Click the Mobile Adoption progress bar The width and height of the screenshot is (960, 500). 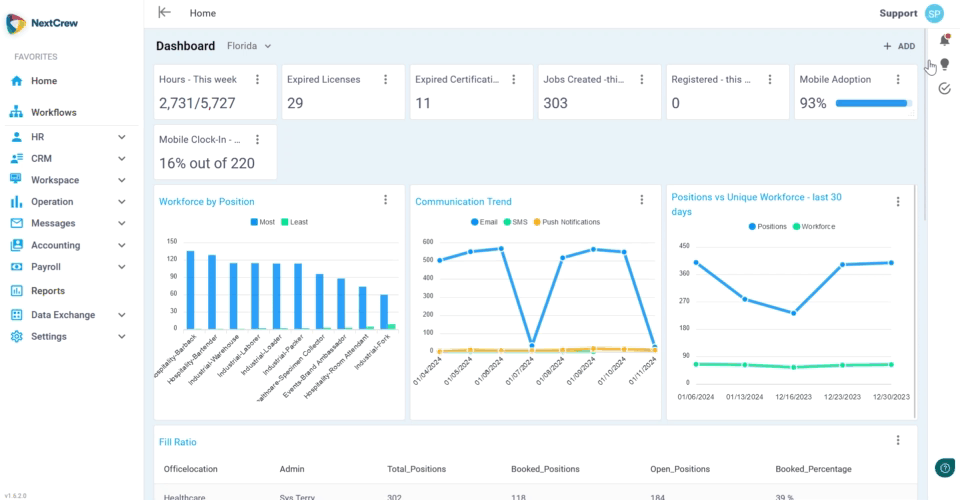click(x=874, y=103)
